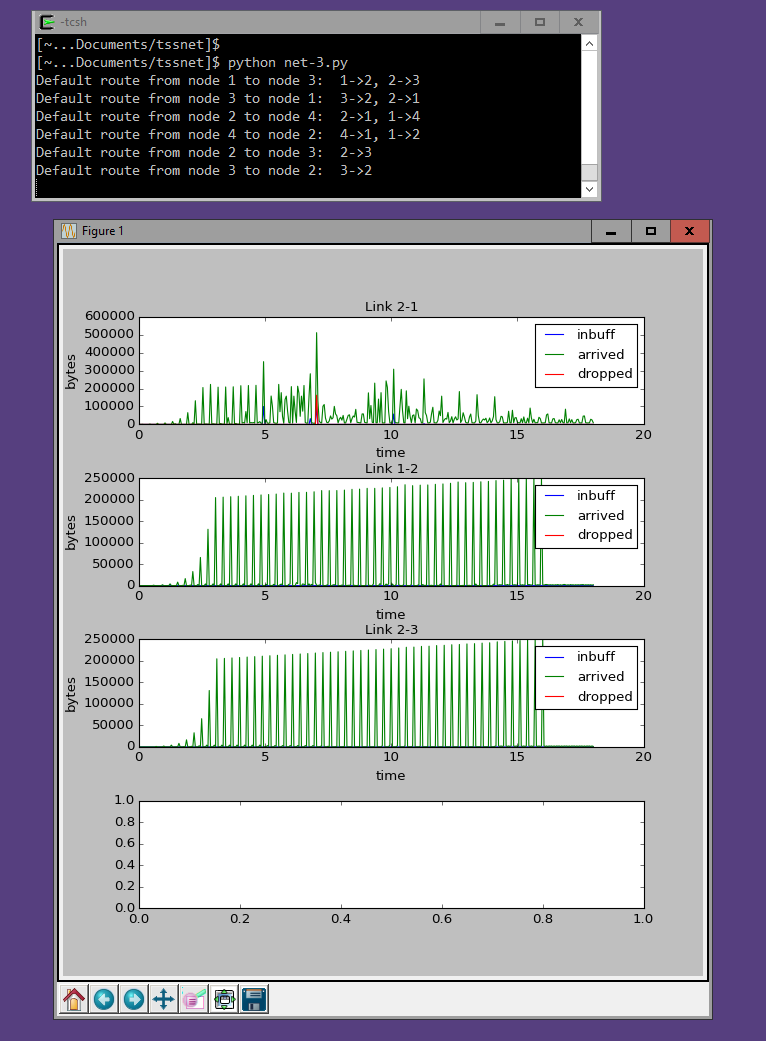Open Configure subplots tool
Screen dimensions: 766x1041
tap(224, 999)
